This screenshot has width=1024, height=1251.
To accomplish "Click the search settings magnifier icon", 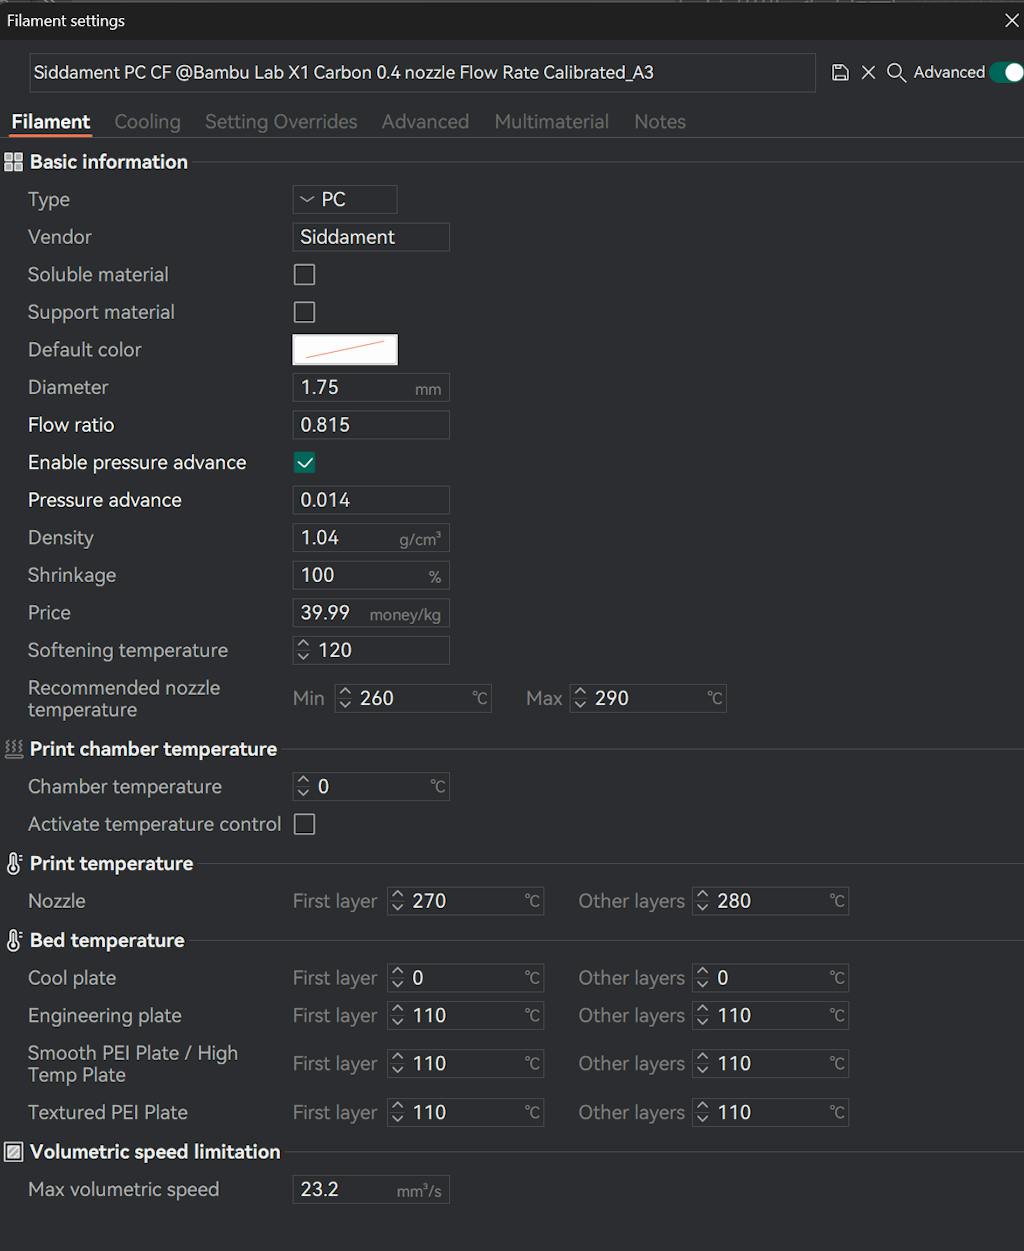I will [x=896, y=73].
